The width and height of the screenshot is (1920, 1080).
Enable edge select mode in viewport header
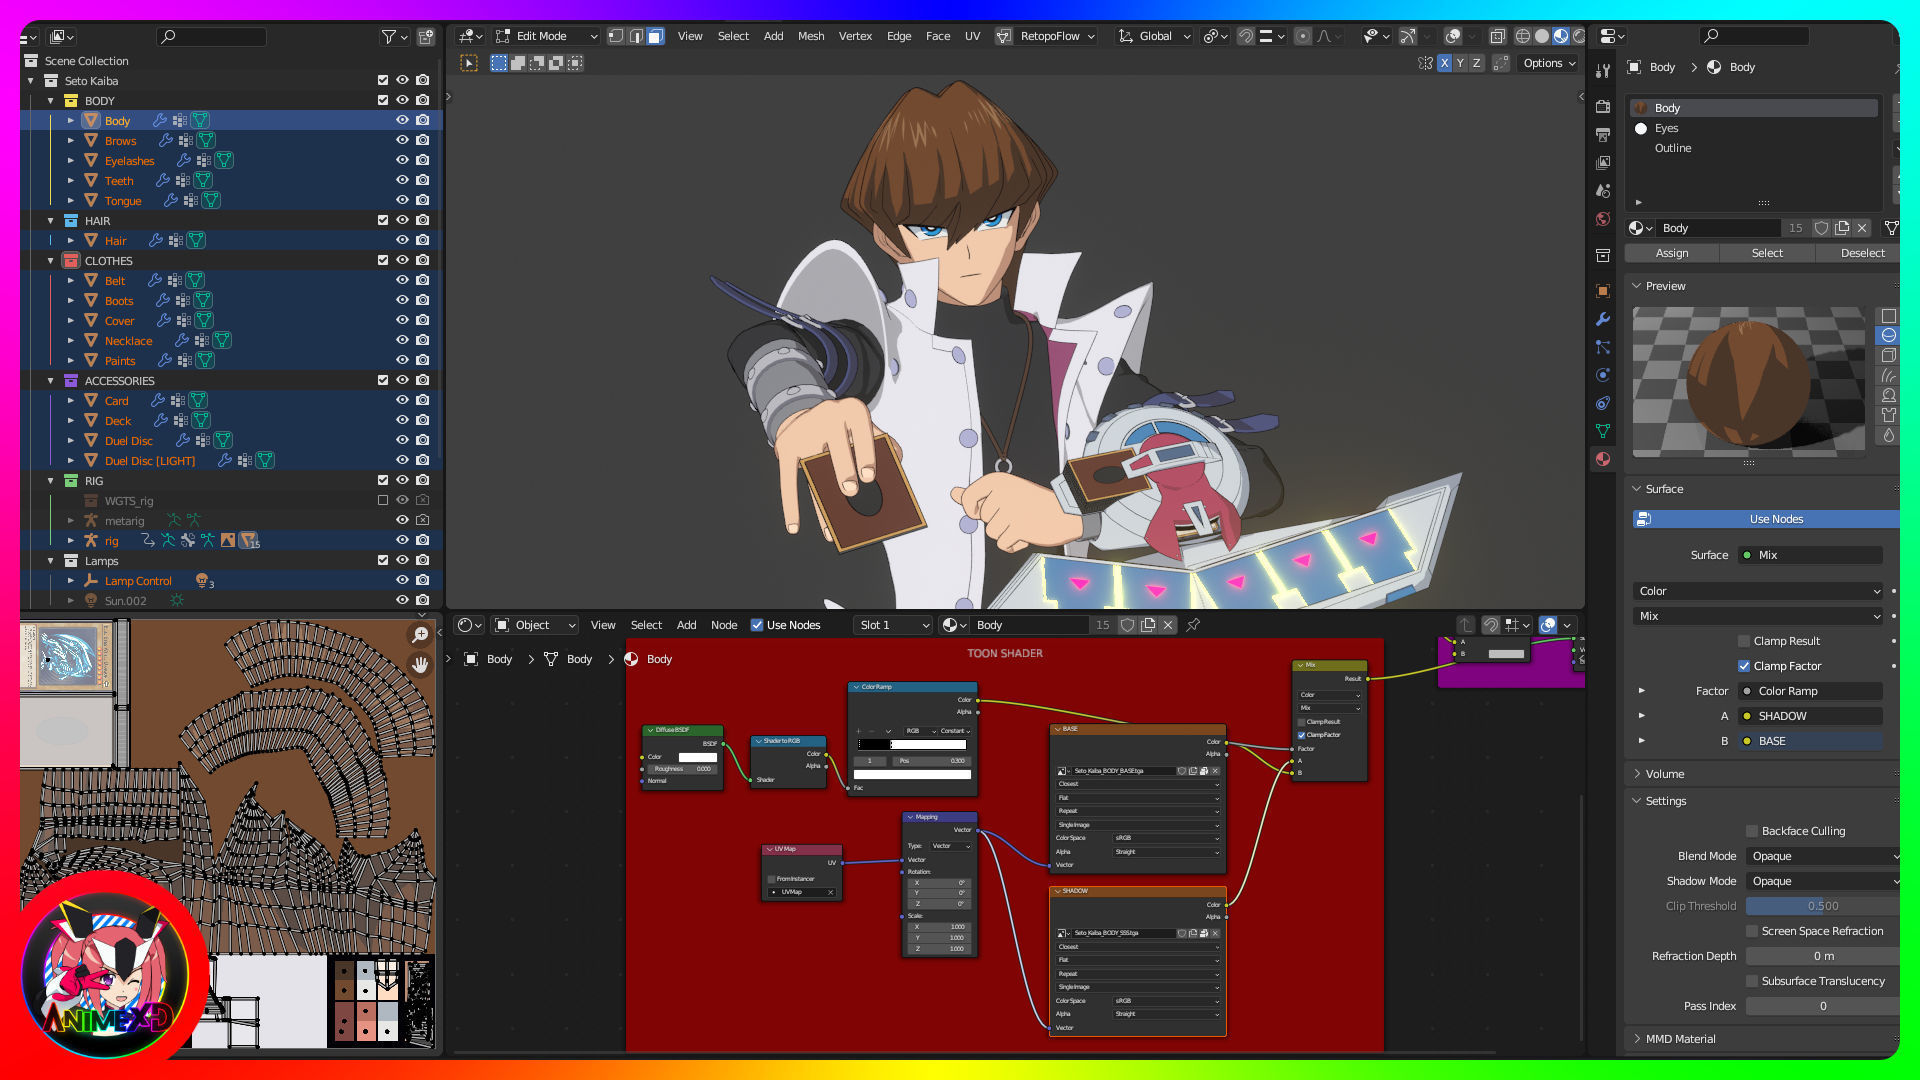click(636, 36)
